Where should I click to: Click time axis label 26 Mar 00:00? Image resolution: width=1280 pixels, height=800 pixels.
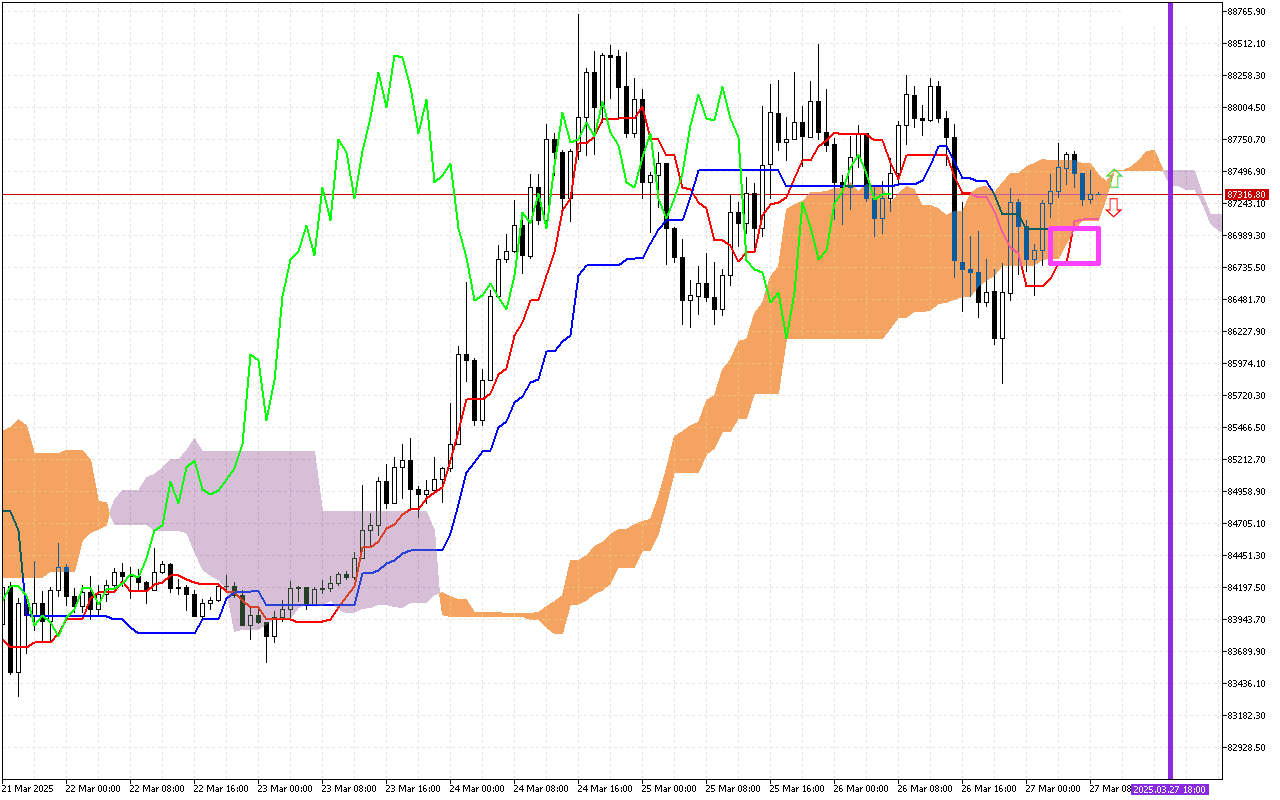tap(861, 789)
